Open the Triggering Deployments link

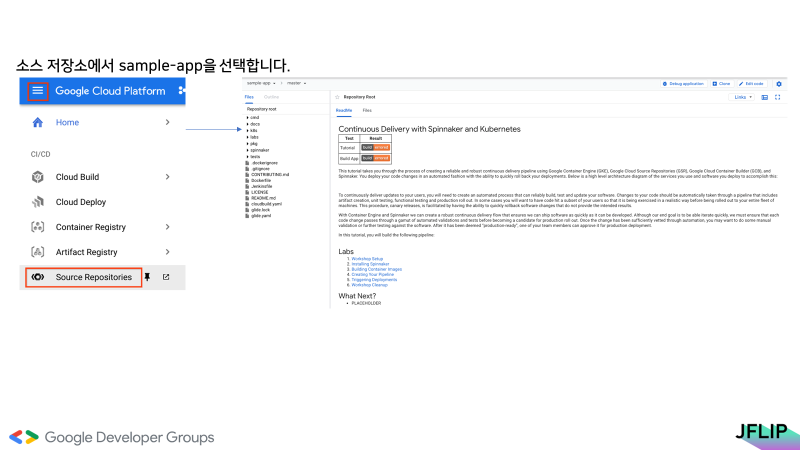pos(374,280)
